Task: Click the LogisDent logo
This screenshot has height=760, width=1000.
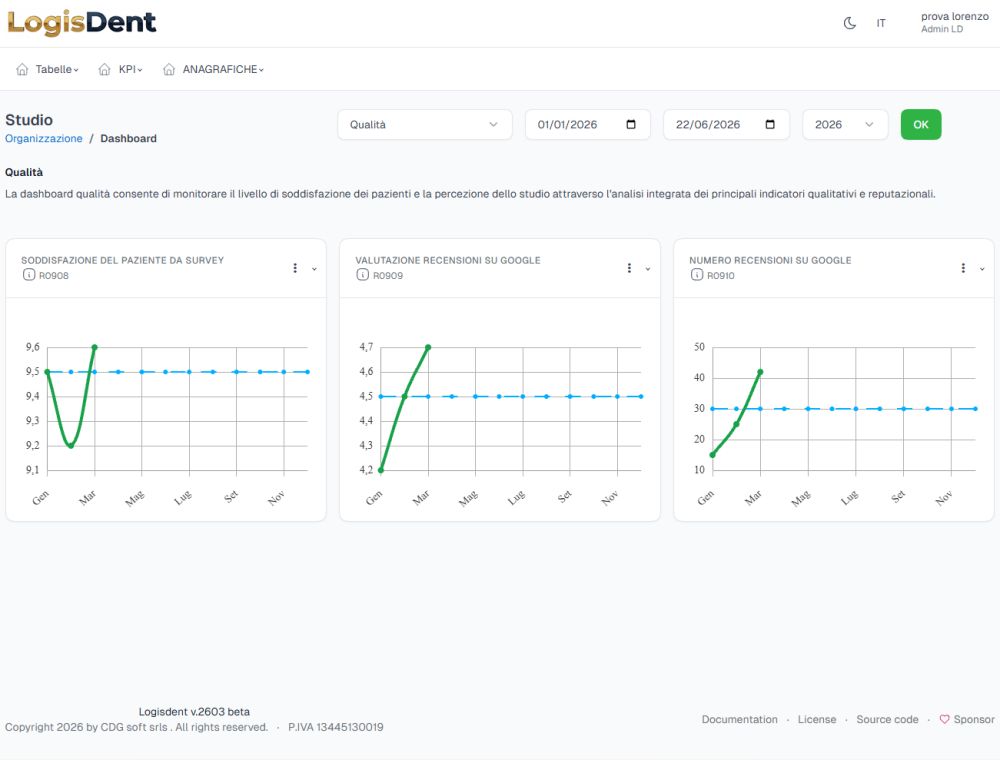Action: coord(81,23)
